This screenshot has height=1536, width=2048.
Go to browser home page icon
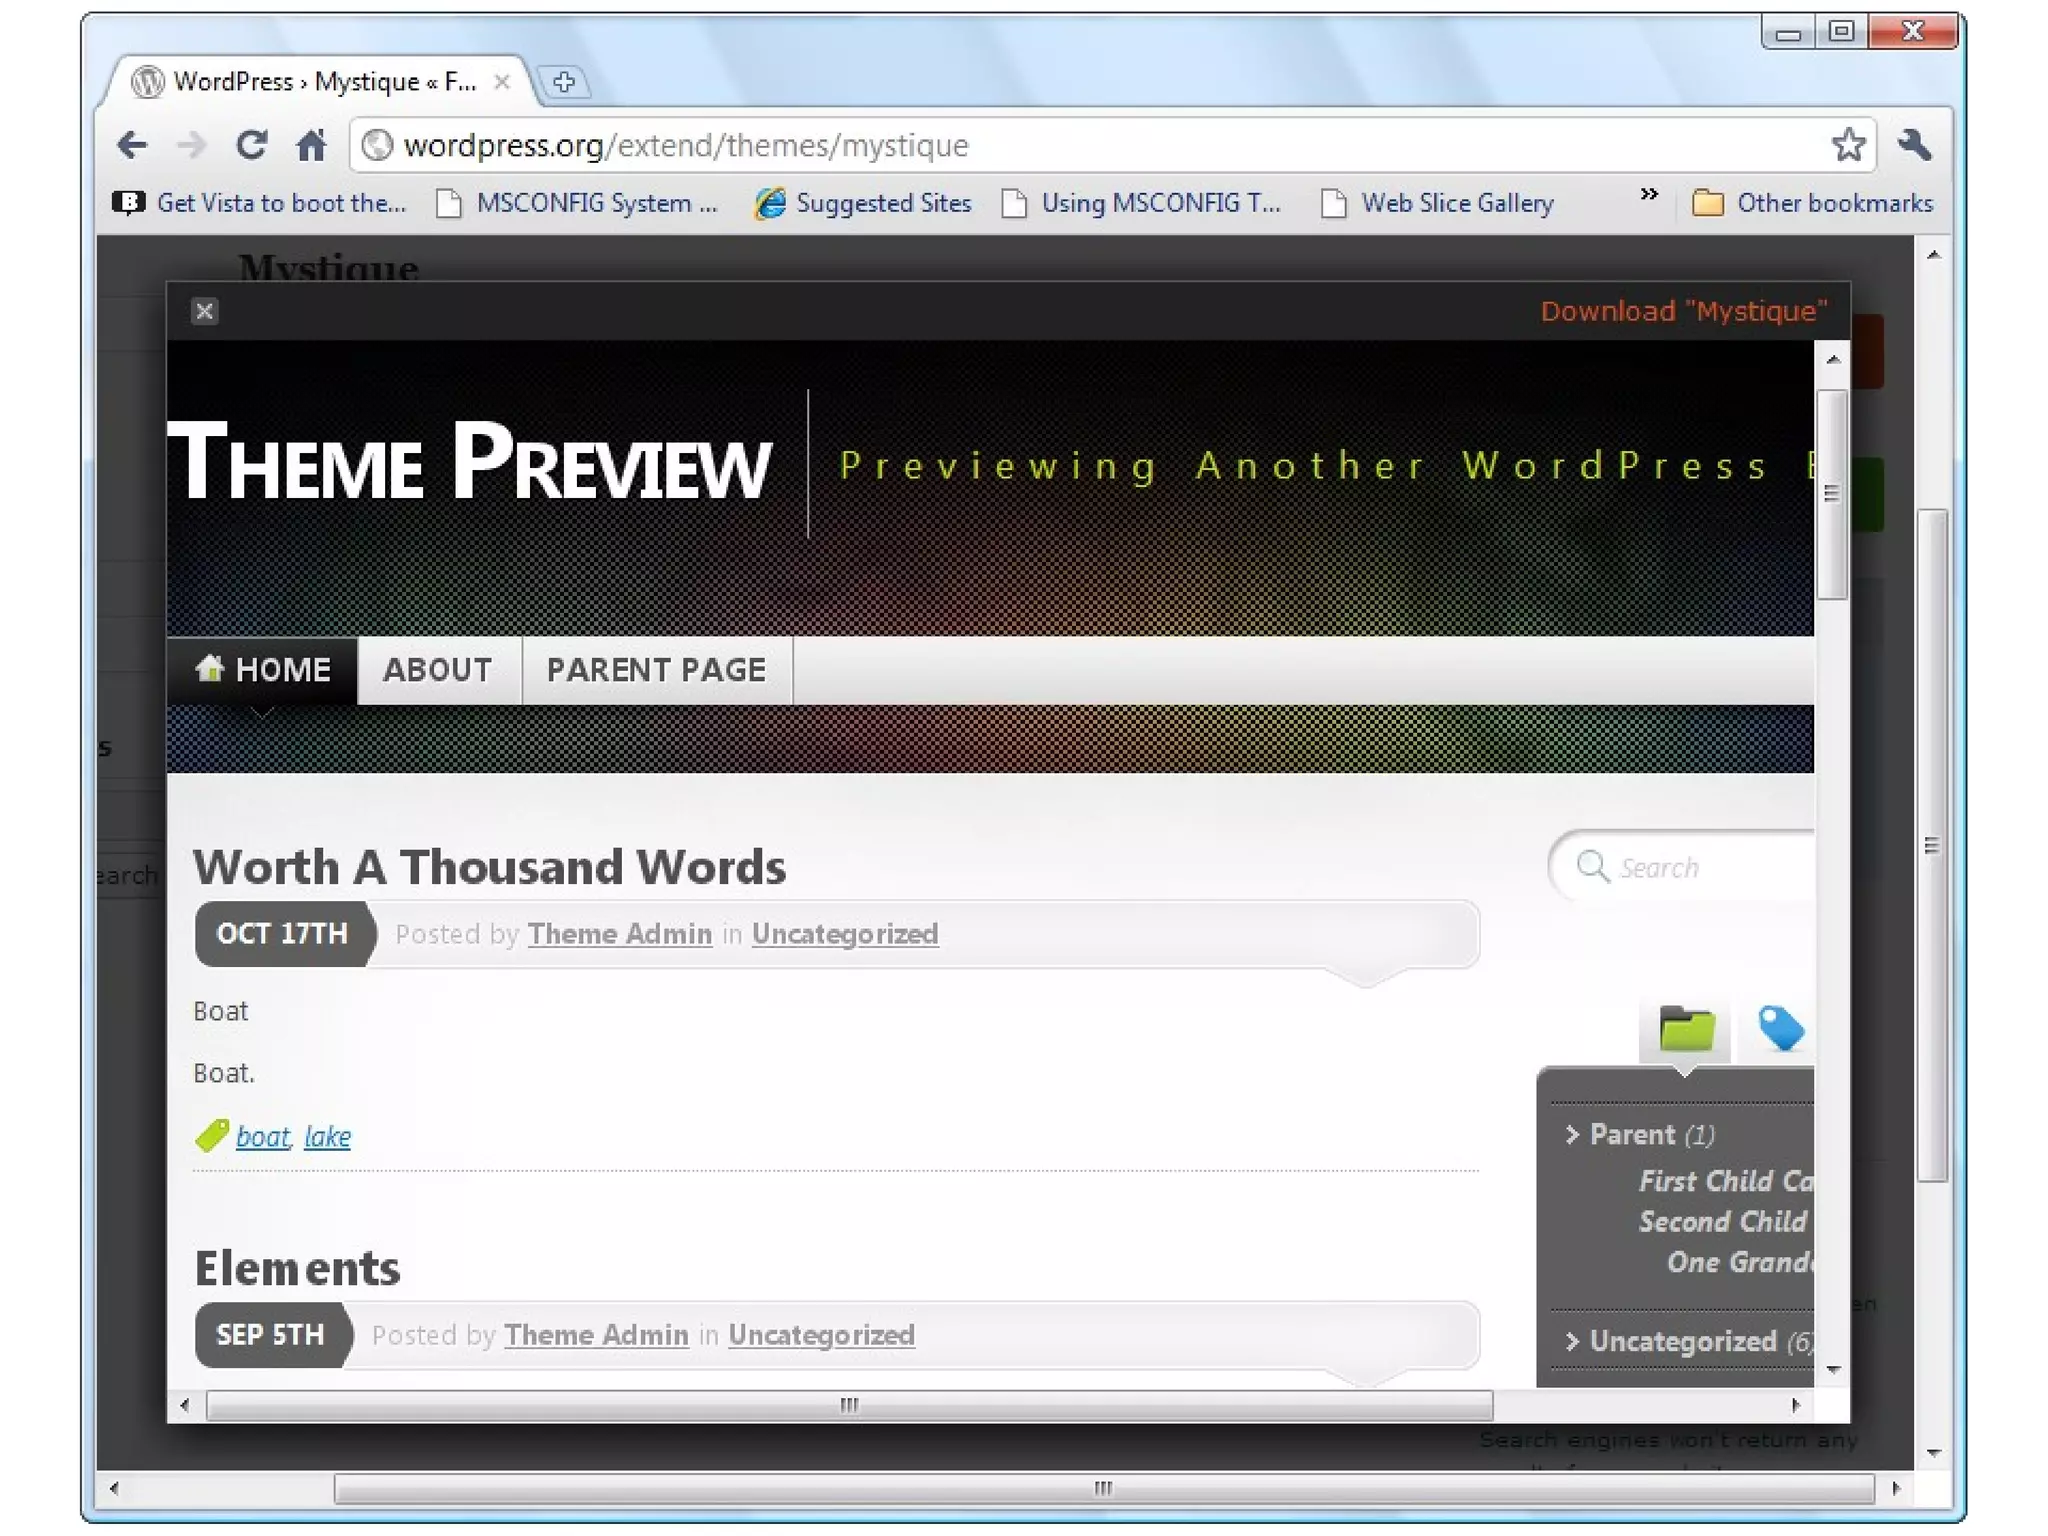(311, 146)
